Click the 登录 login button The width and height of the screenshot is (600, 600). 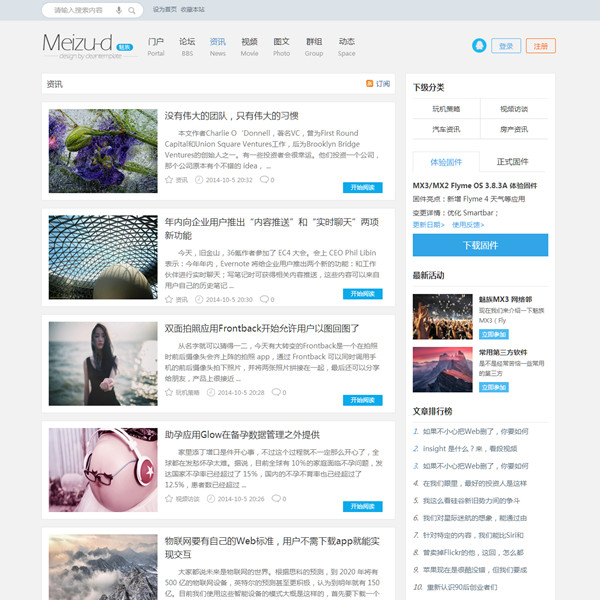pyautogui.click(x=506, y=46)
